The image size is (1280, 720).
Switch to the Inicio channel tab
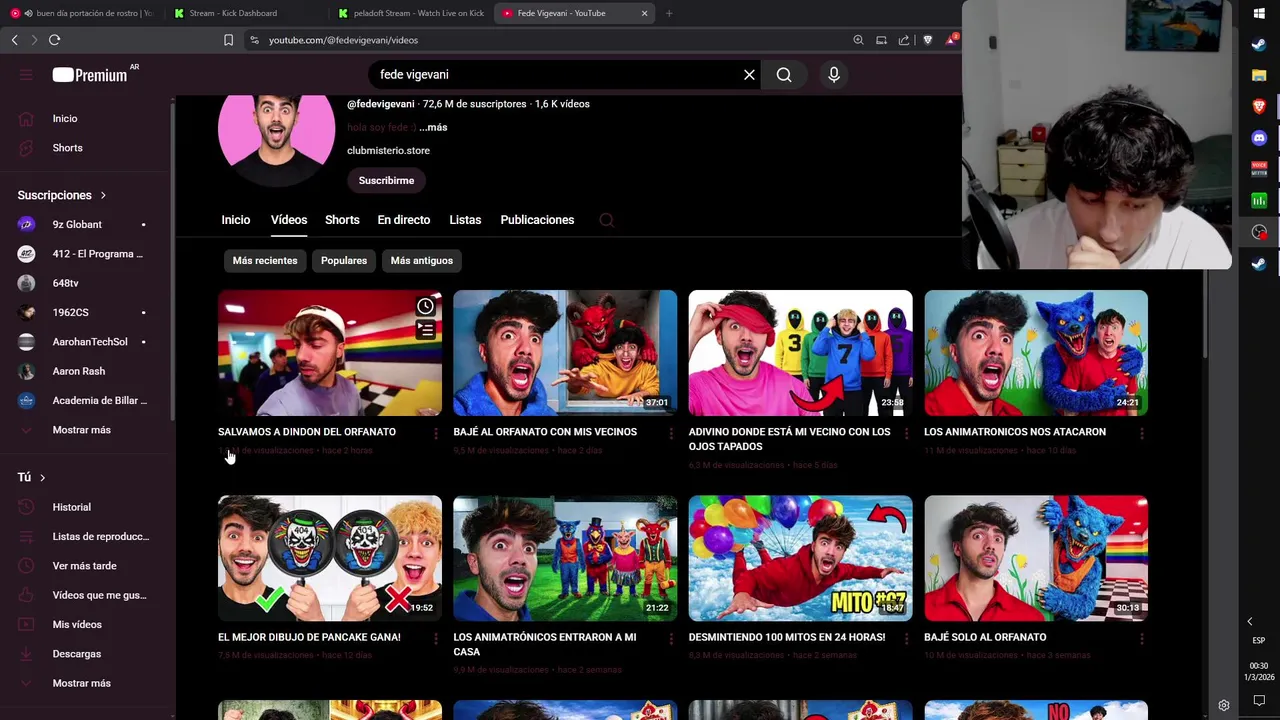point(236,220)
